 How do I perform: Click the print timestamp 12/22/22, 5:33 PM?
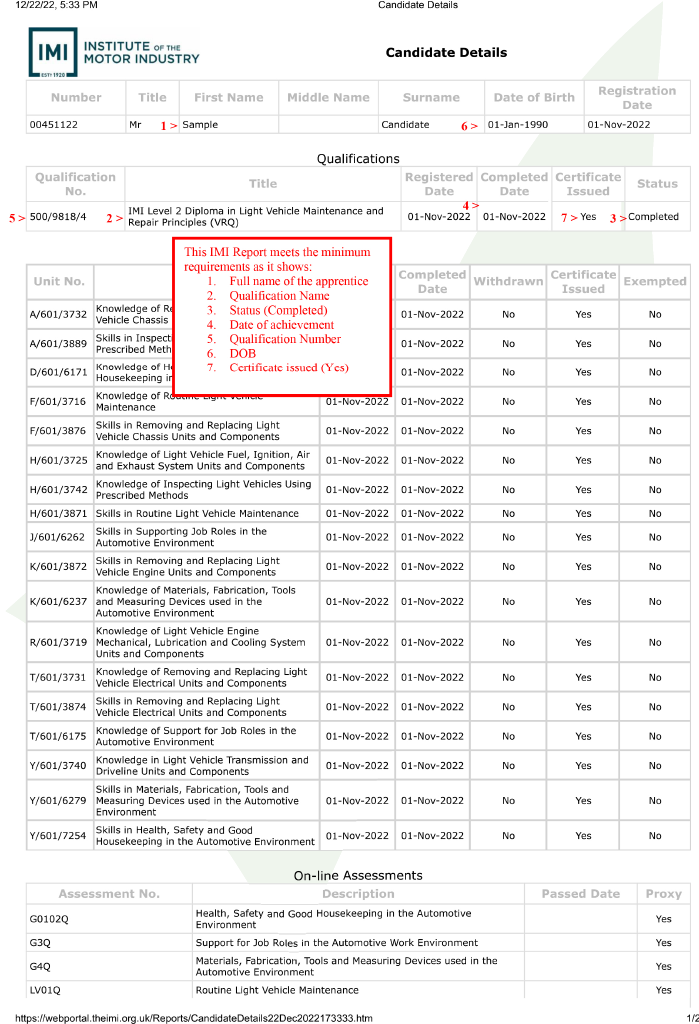pos(50,6)
